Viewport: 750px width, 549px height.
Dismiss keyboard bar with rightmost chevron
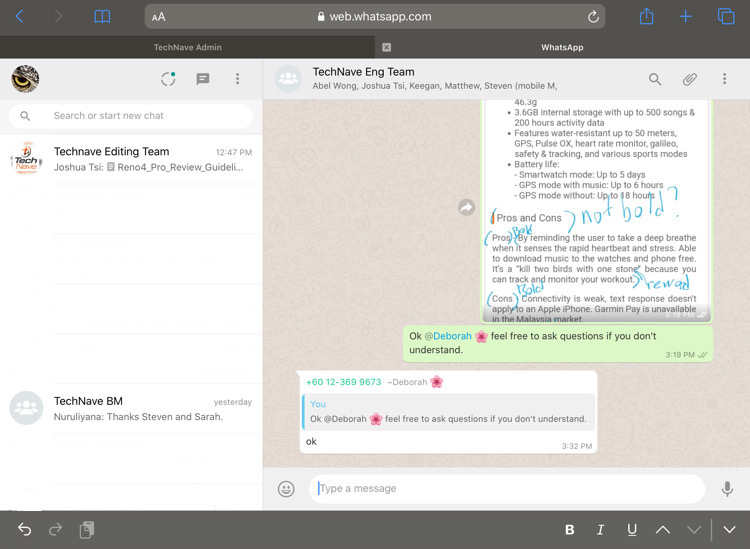(729, 529)
